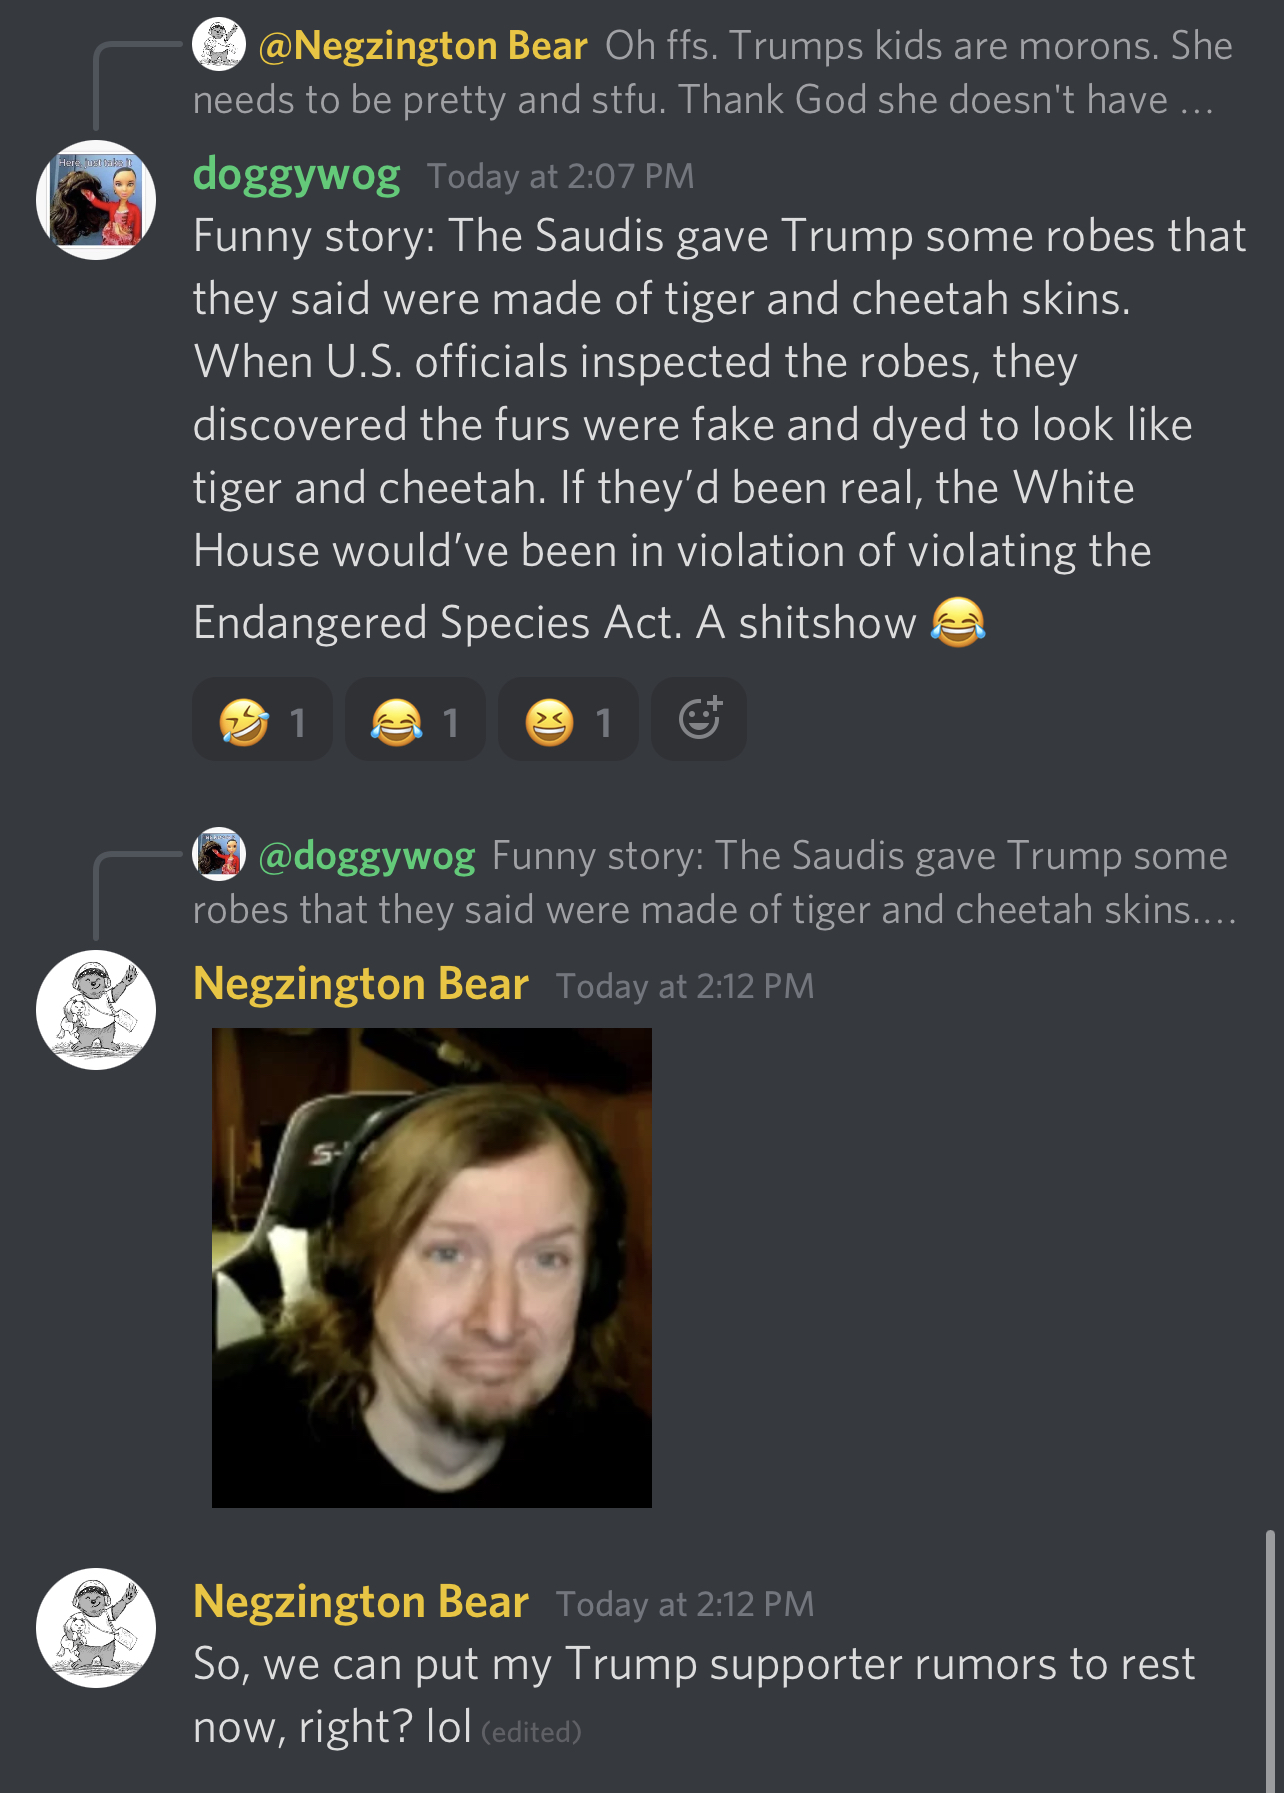Click the 'Today at 2:07 PM' timestamp
The image size is (1284, 1793).
[560, 177]
